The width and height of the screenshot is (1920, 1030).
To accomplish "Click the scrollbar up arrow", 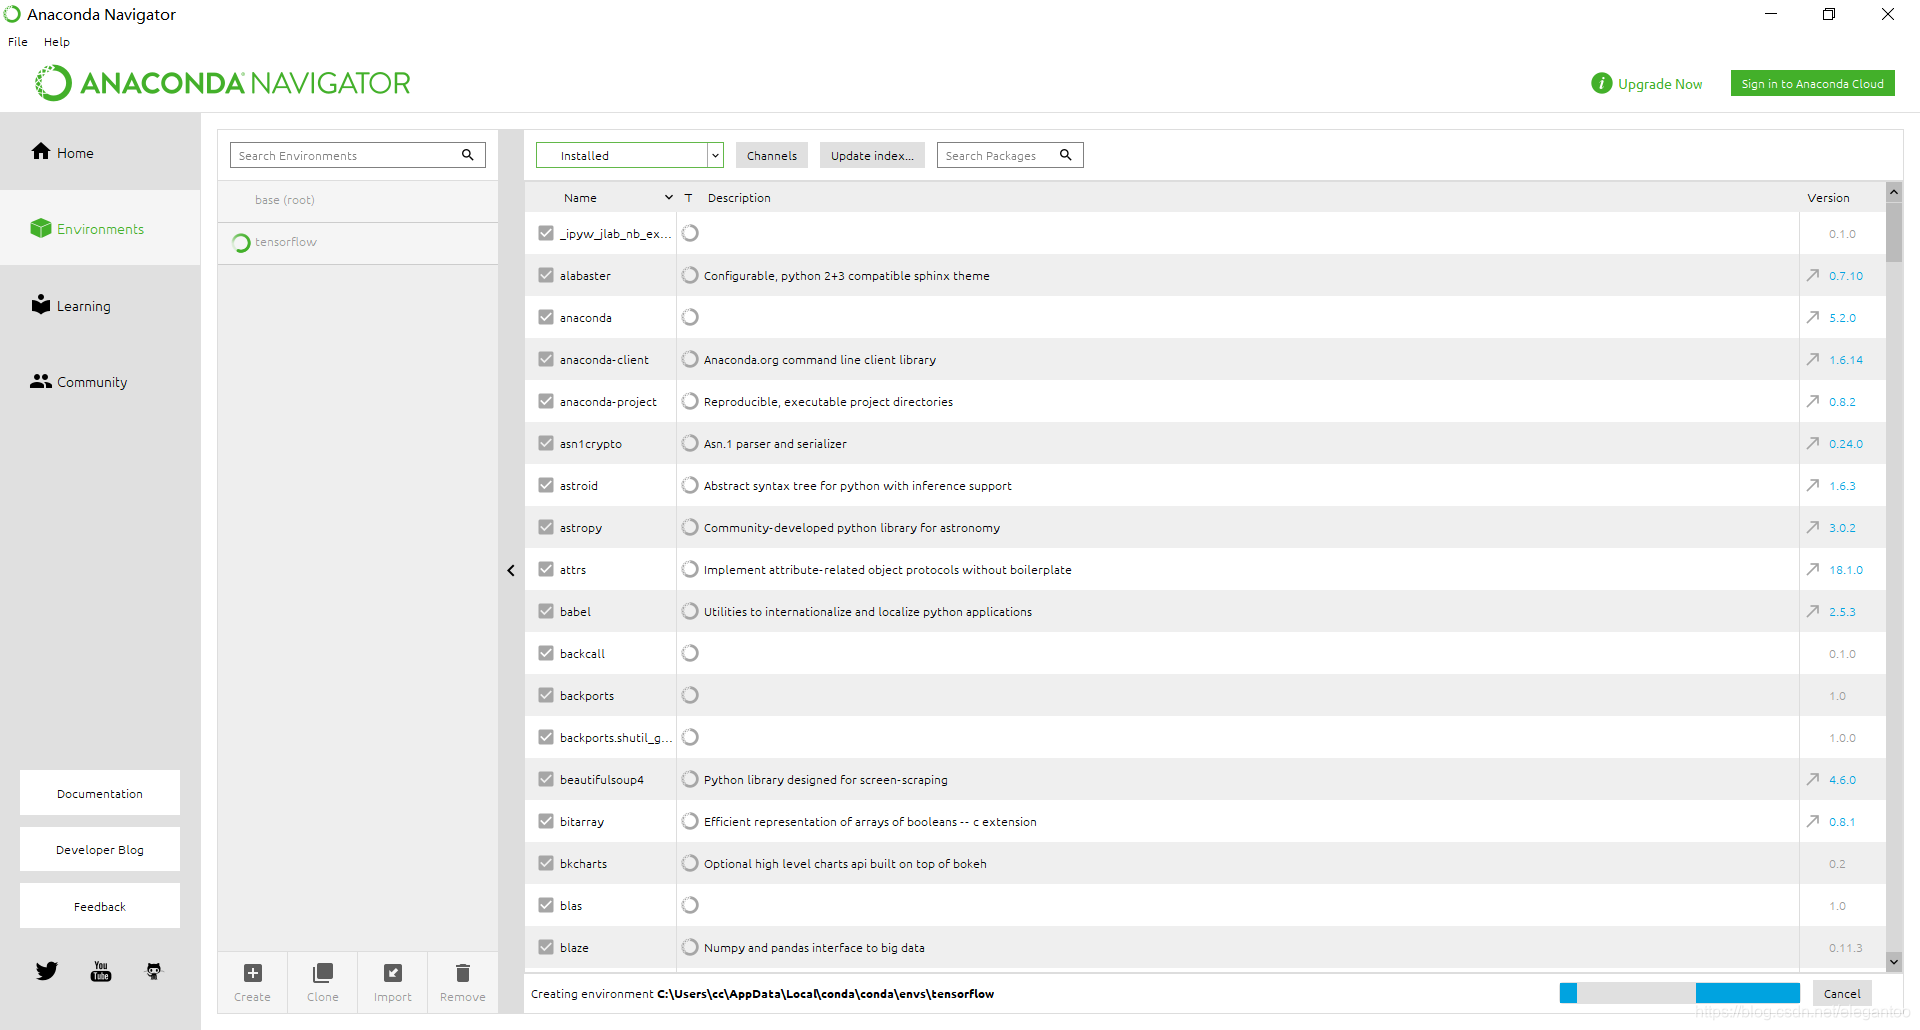I will tap(1894, 191).
